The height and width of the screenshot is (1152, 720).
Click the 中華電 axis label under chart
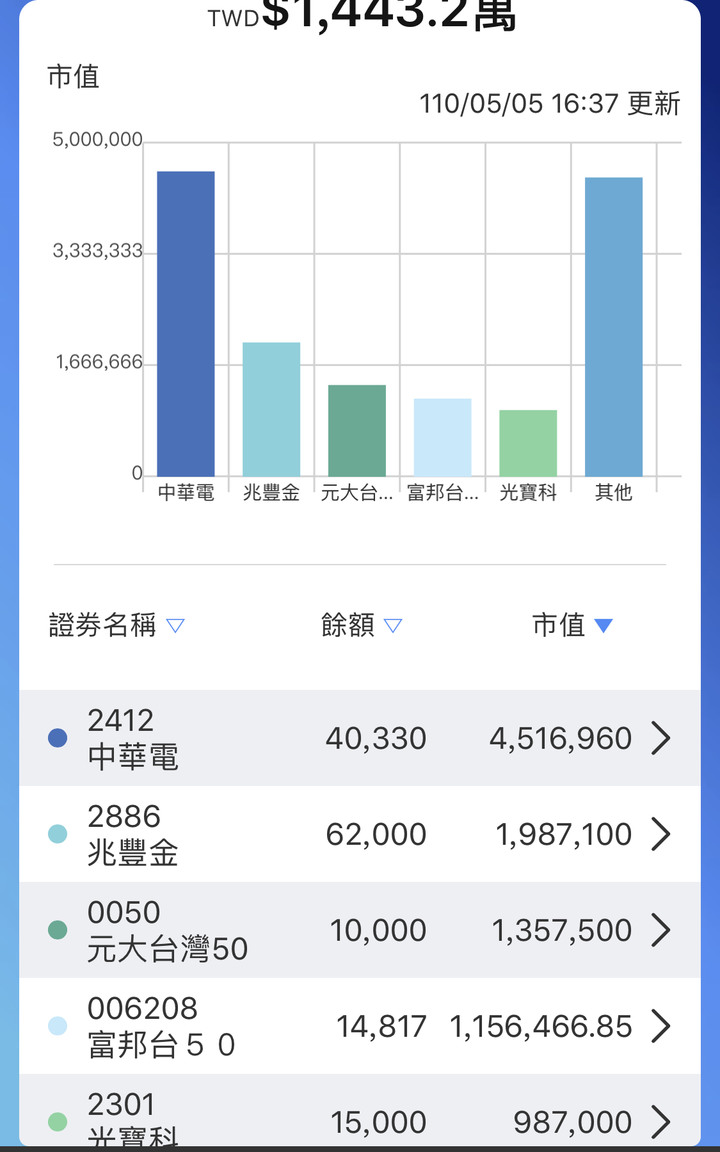[186, 492]
